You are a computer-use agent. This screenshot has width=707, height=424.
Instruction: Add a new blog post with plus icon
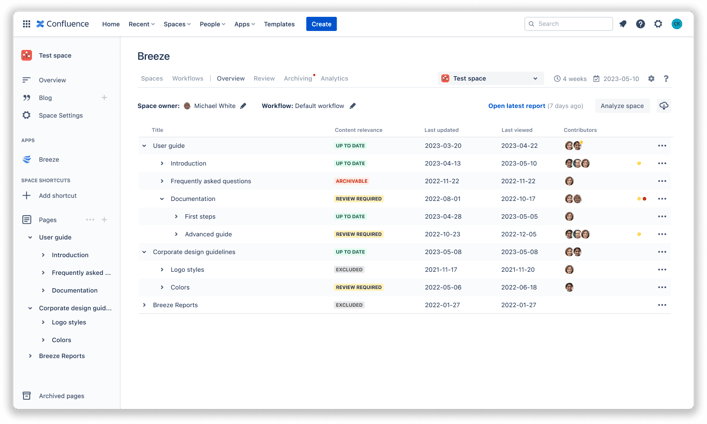click(104, 97)
